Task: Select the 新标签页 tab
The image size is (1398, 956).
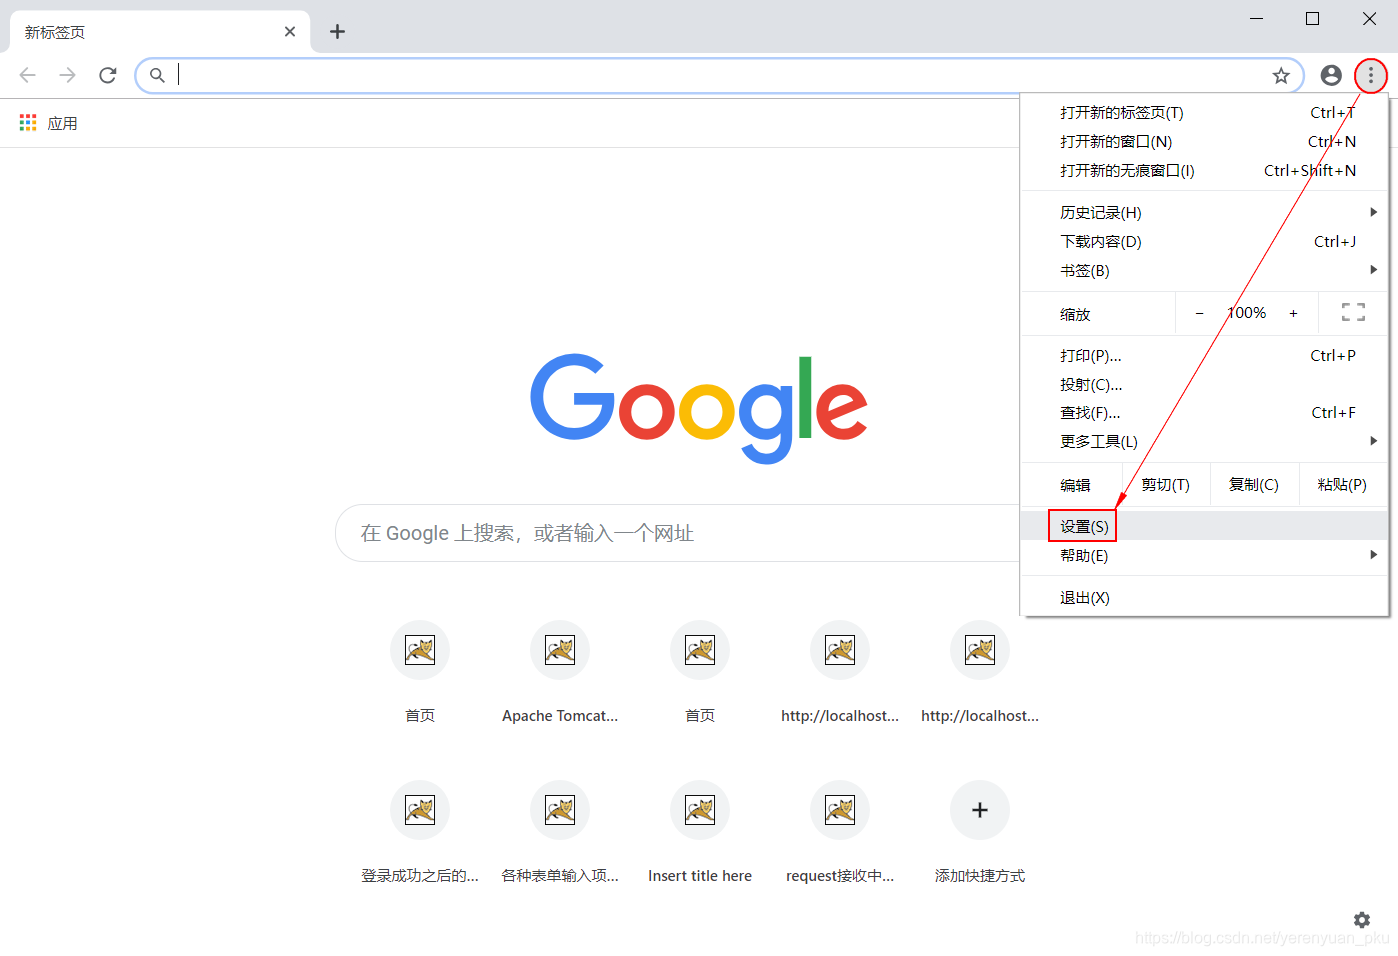Action: tap(160, 32)
